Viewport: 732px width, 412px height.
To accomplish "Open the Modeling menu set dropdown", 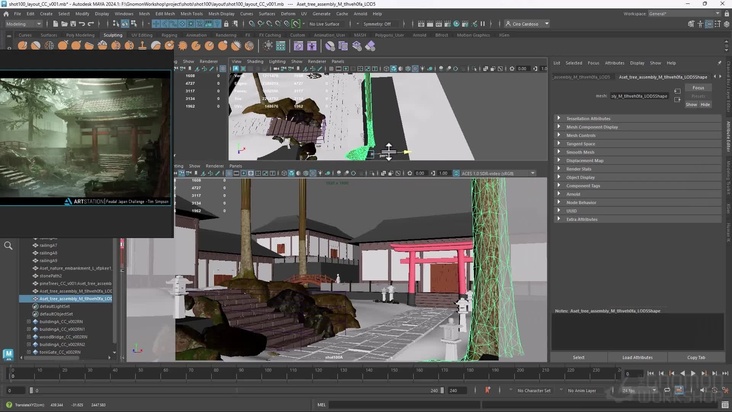I will (x=23, y=24).
